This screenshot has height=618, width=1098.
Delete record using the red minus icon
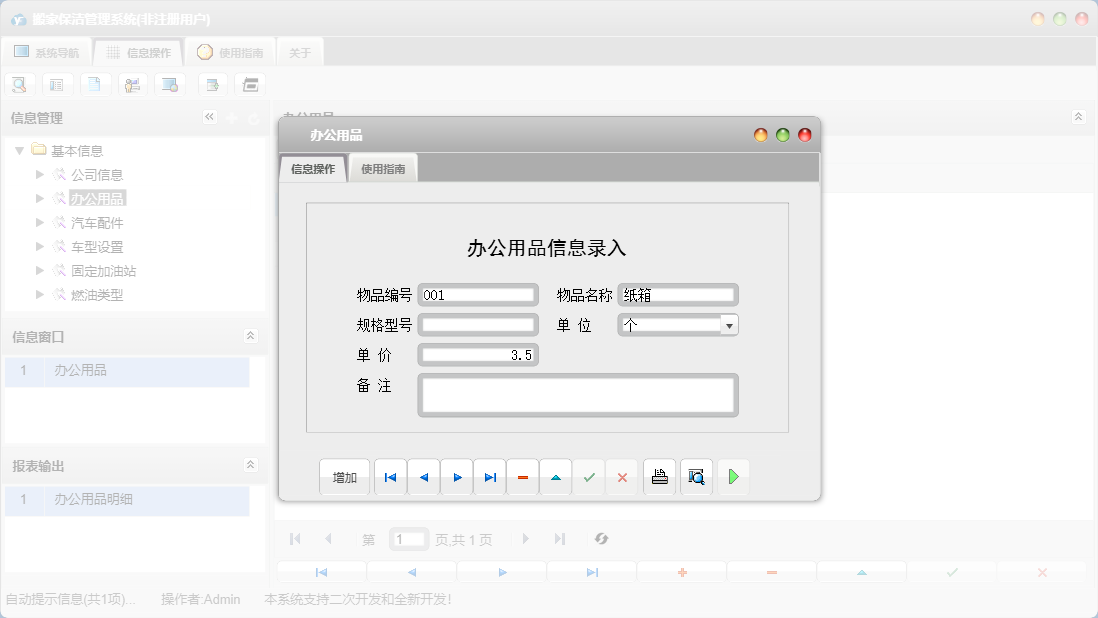point(522,477)
